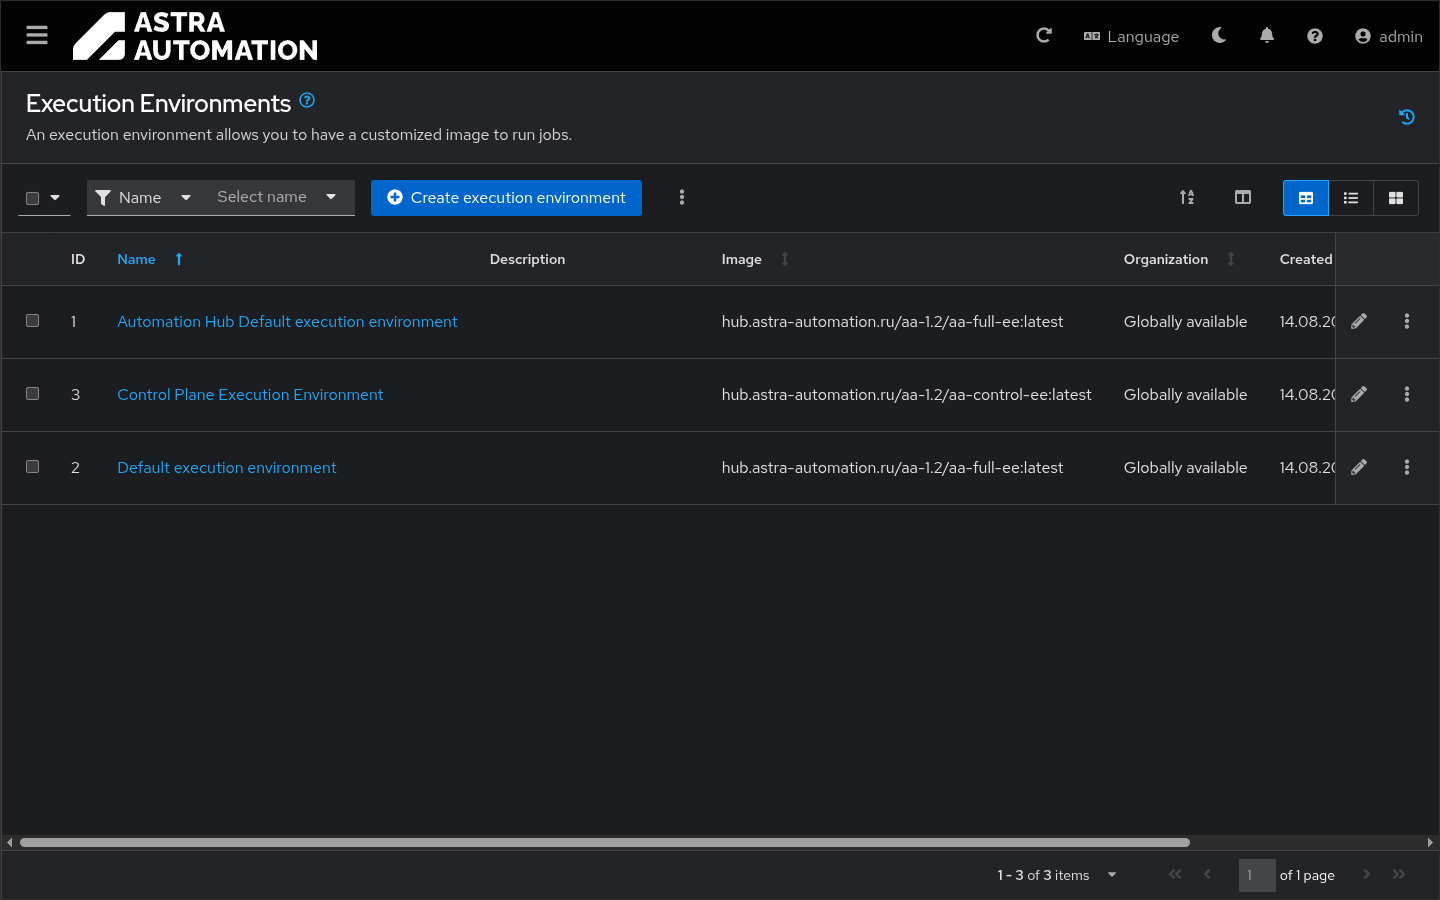Image resolution: width=1440 pixels, height=900 pixels.
Task: Tick the Default execution environment checkbox
Action: point(33,467)
